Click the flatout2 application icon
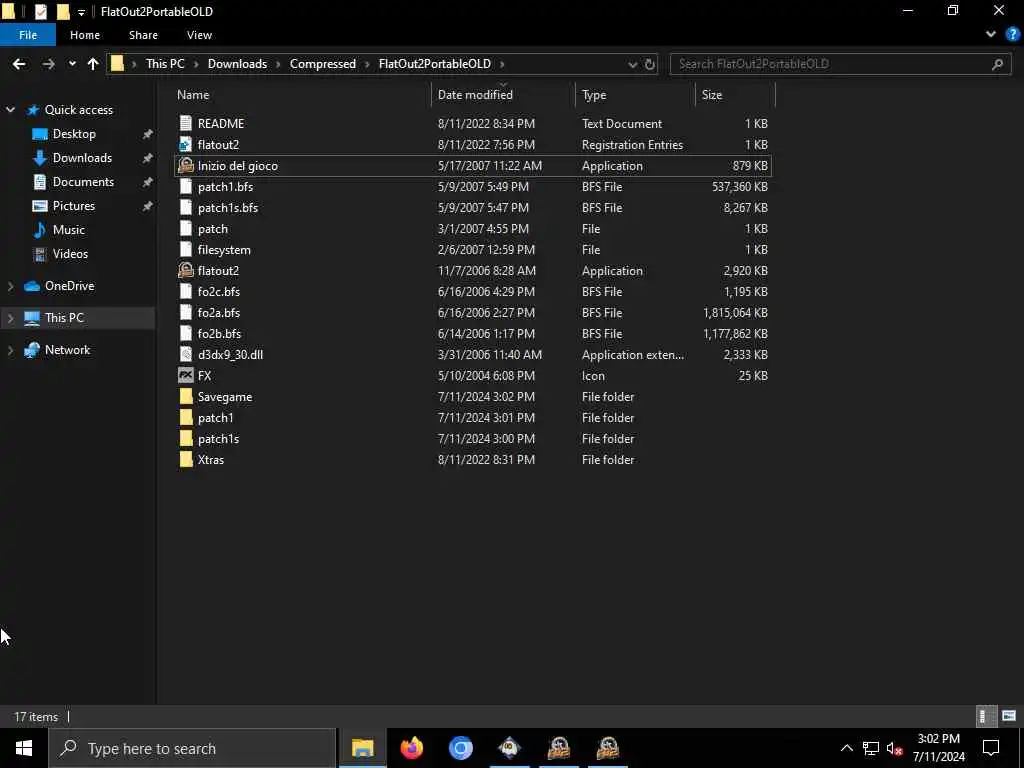The width and height of the screenshot is (1024, 768). [185, 270]
